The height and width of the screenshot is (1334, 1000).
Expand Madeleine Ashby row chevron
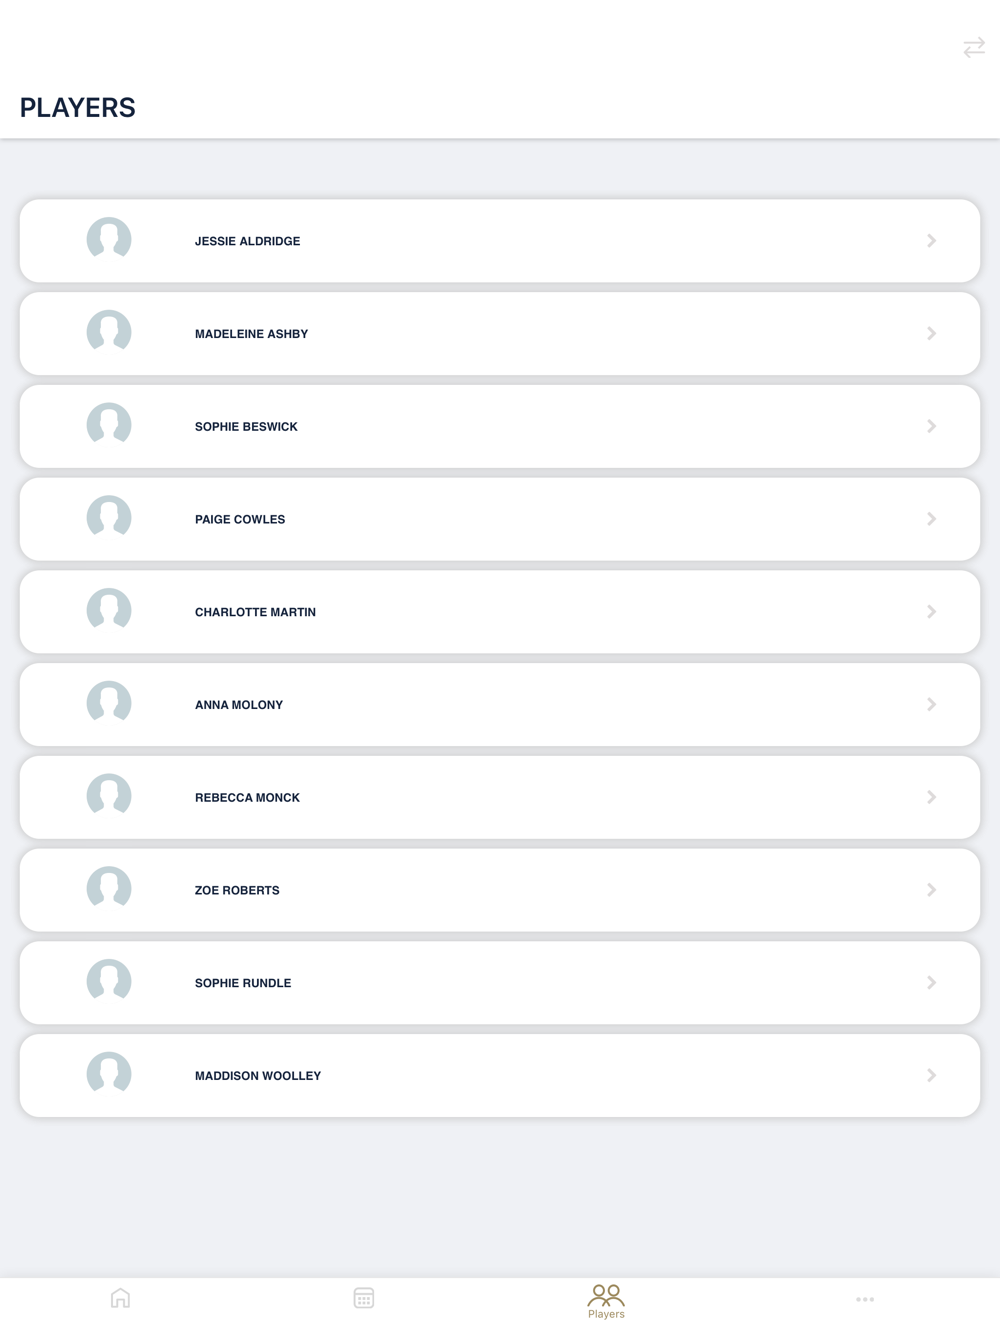click(x=931, y=333)
